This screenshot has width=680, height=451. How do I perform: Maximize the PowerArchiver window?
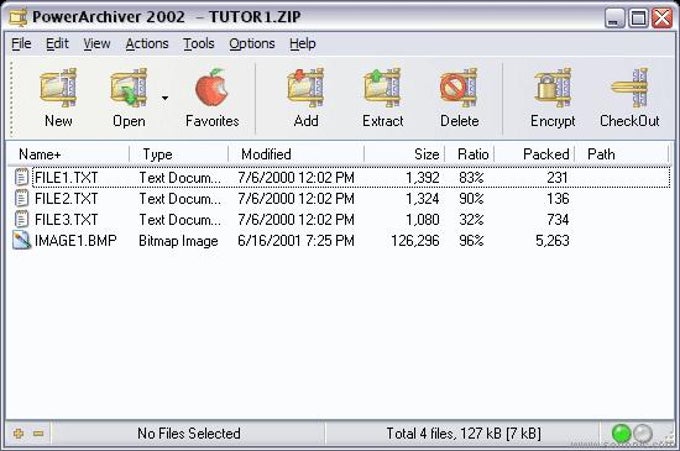click(638, 18)
